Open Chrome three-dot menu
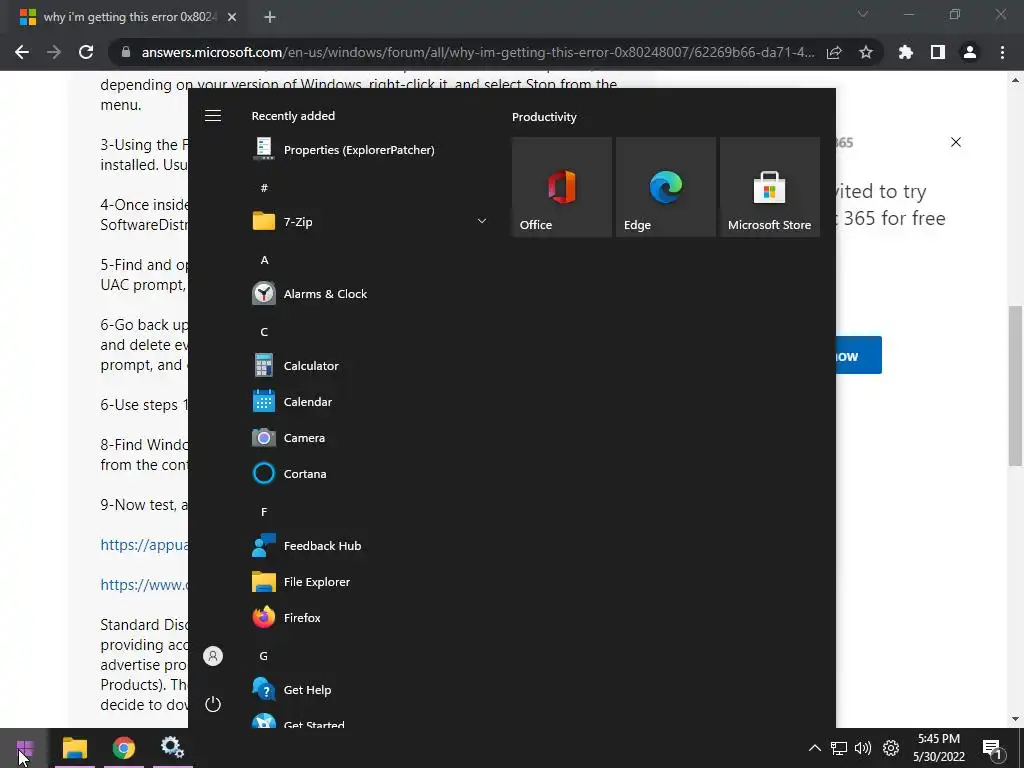The image size is (1024, 768). click(x=1002, y=52)
